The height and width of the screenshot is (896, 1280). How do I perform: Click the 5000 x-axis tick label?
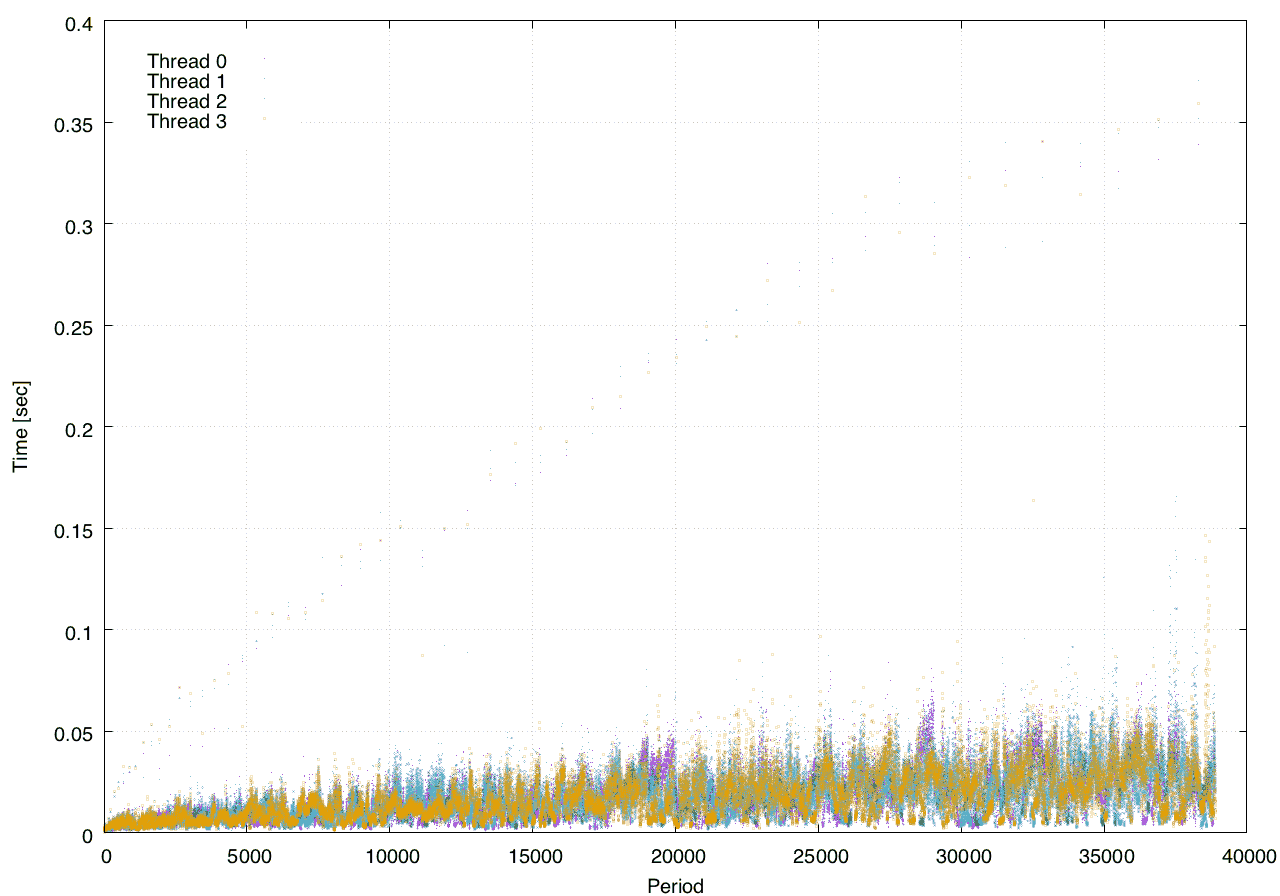[x=249, y=856]
